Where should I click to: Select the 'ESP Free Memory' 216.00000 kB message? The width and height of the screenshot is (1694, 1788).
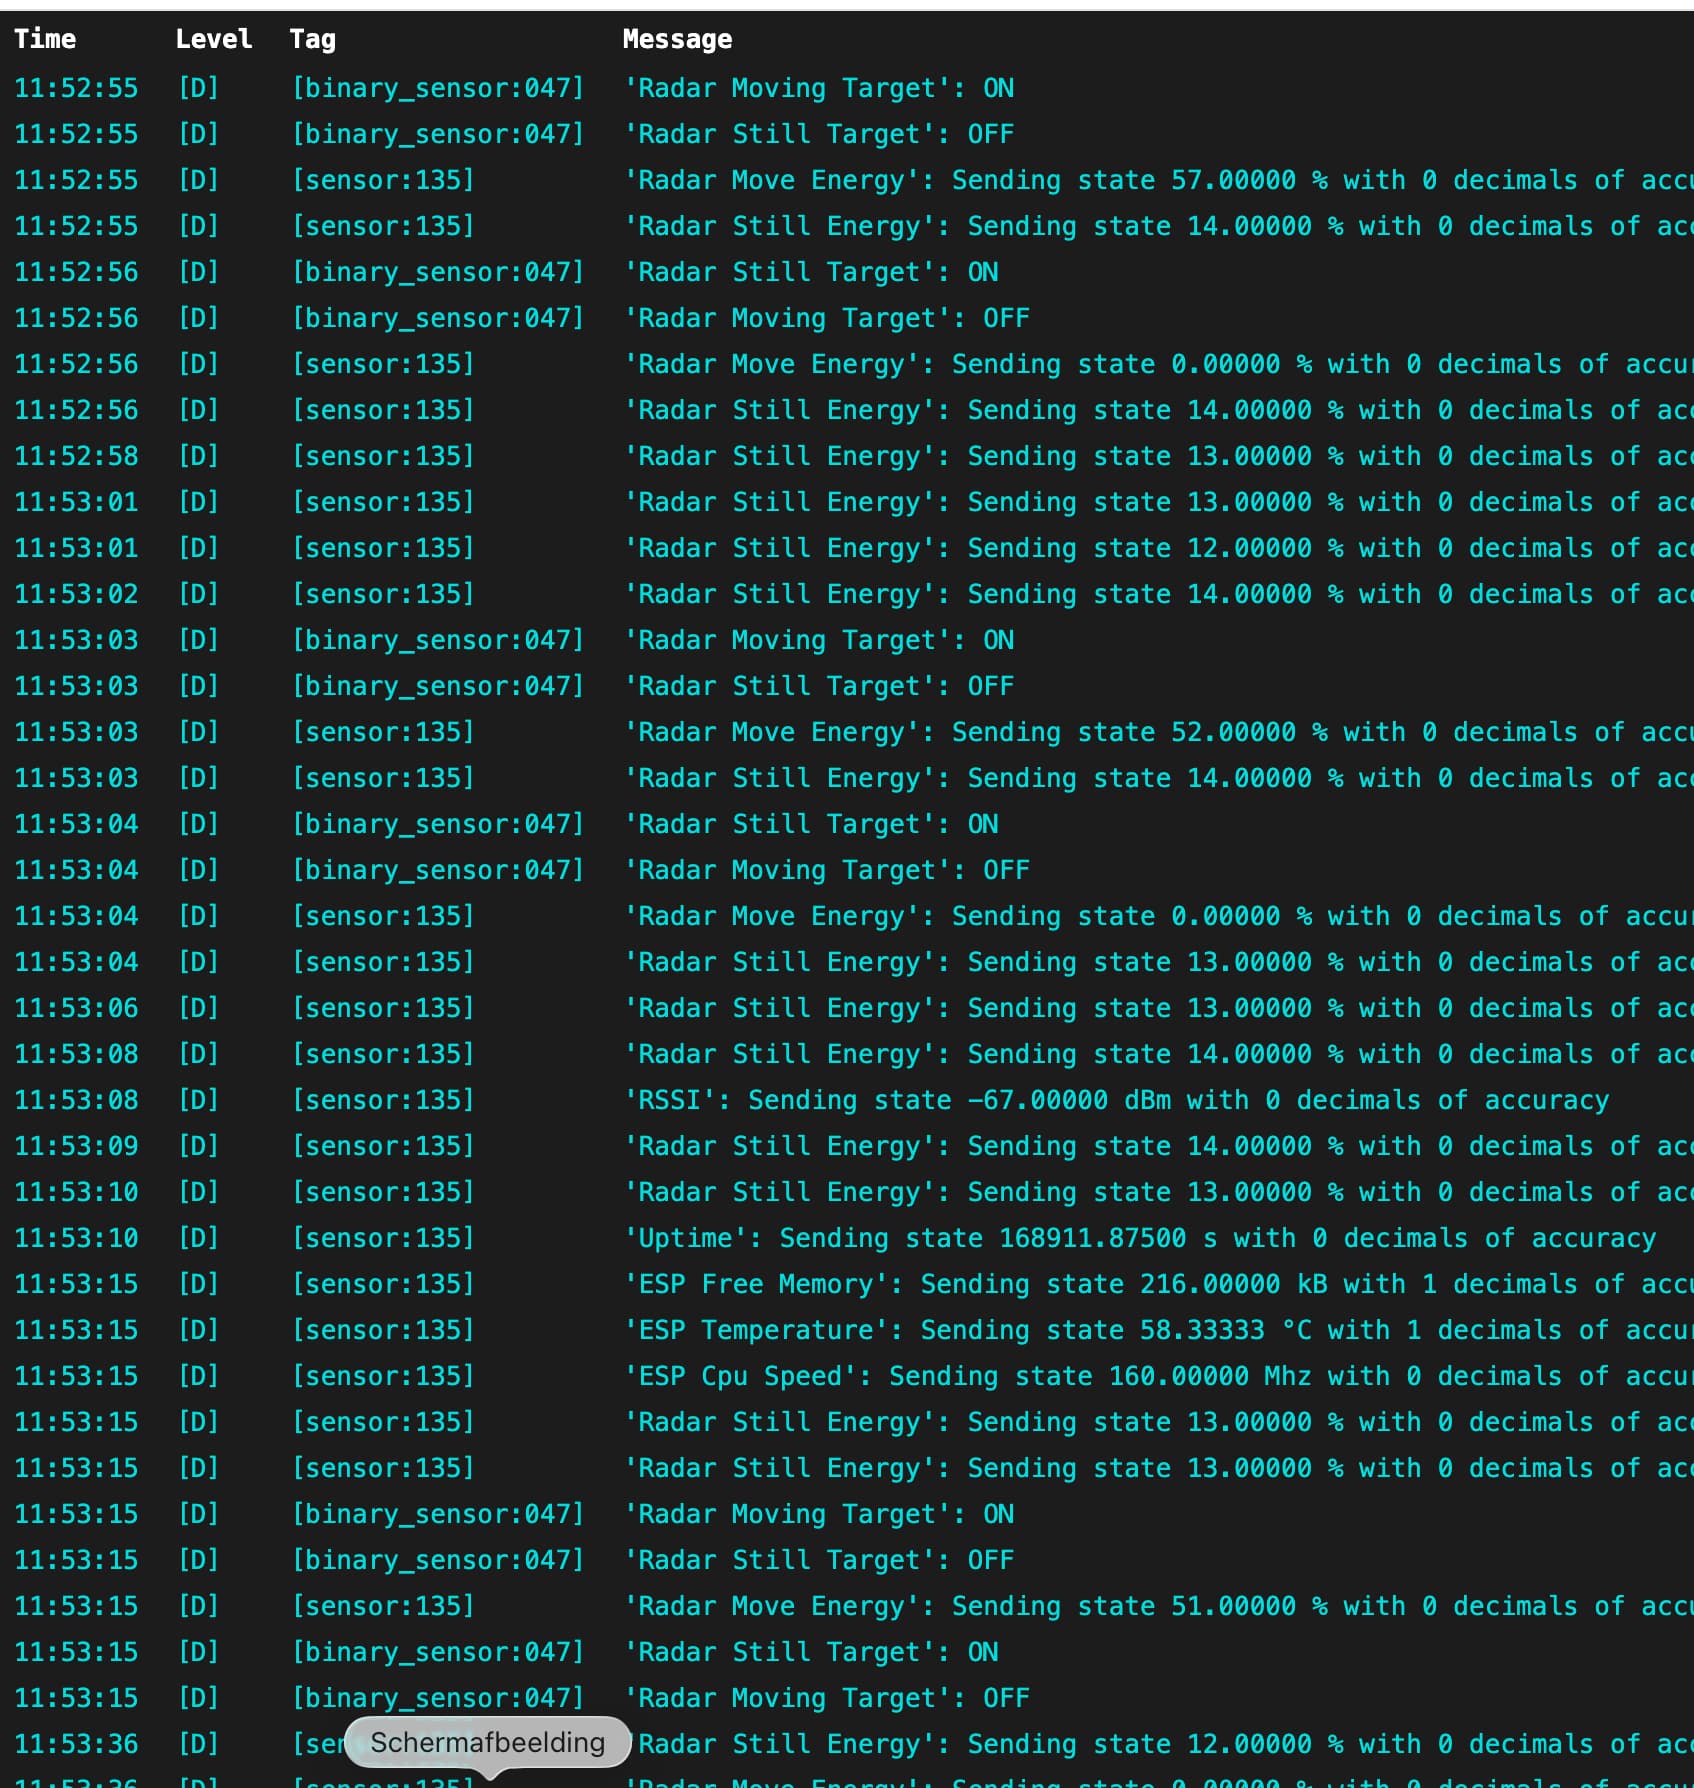(1158, 1284)
